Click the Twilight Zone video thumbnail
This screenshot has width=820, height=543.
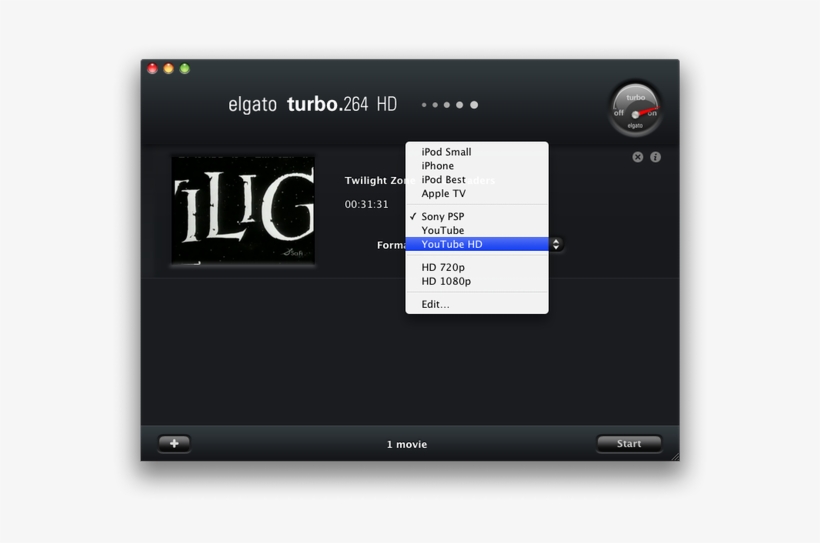coord(243,209)
